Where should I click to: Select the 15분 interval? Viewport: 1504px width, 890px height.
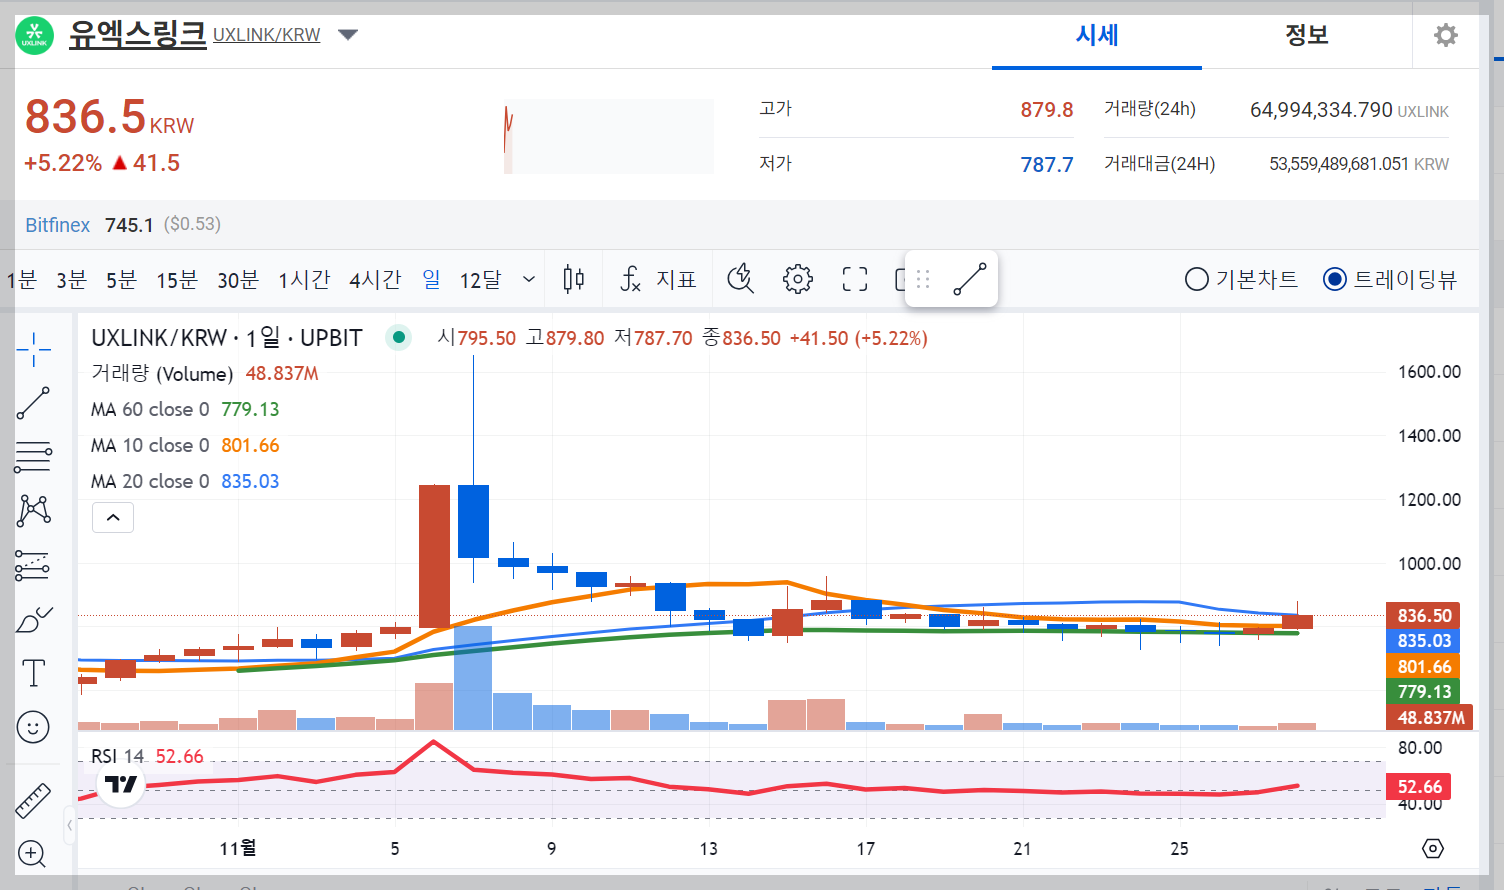pyautogui.click(x=176, y=279)
